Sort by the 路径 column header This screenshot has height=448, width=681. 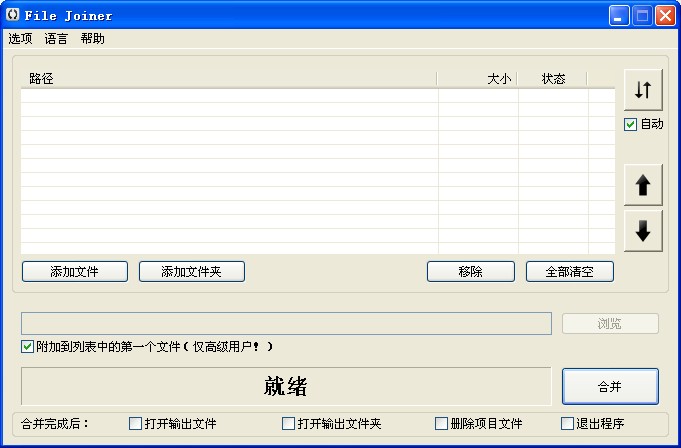coord(229,79)
